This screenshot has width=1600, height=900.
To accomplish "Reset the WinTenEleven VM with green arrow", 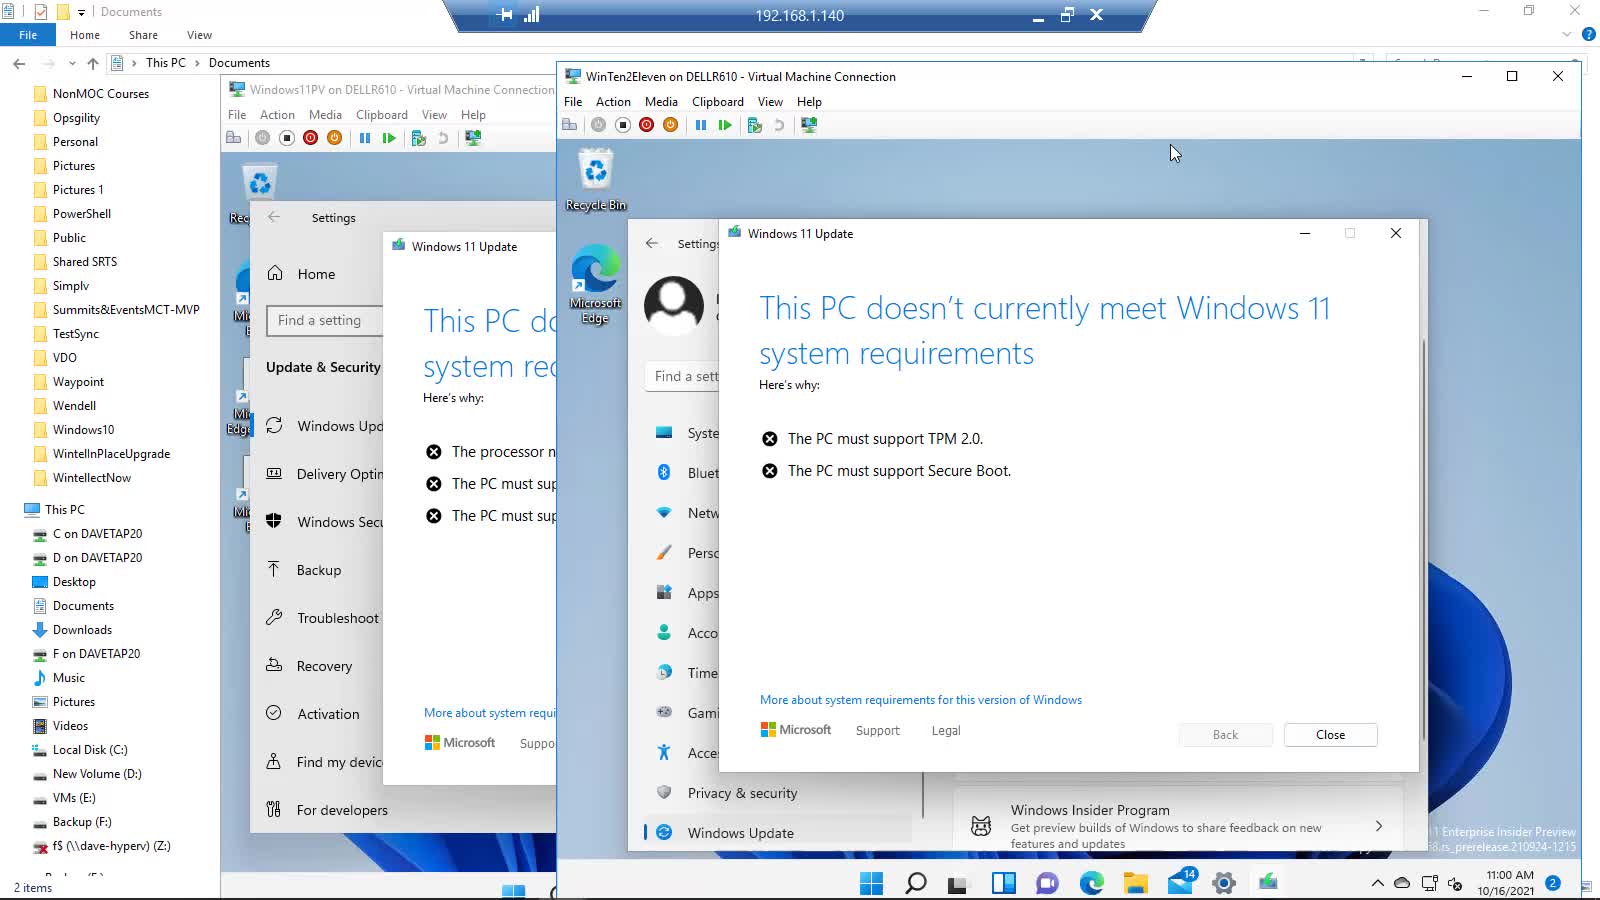I will tap(725, 125).
